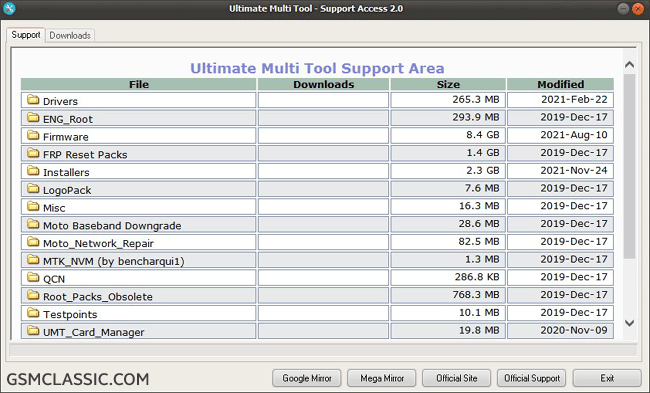Open the Root_Packs_Obsolete link
650x393 pixels.
click(x=98, y=296)
